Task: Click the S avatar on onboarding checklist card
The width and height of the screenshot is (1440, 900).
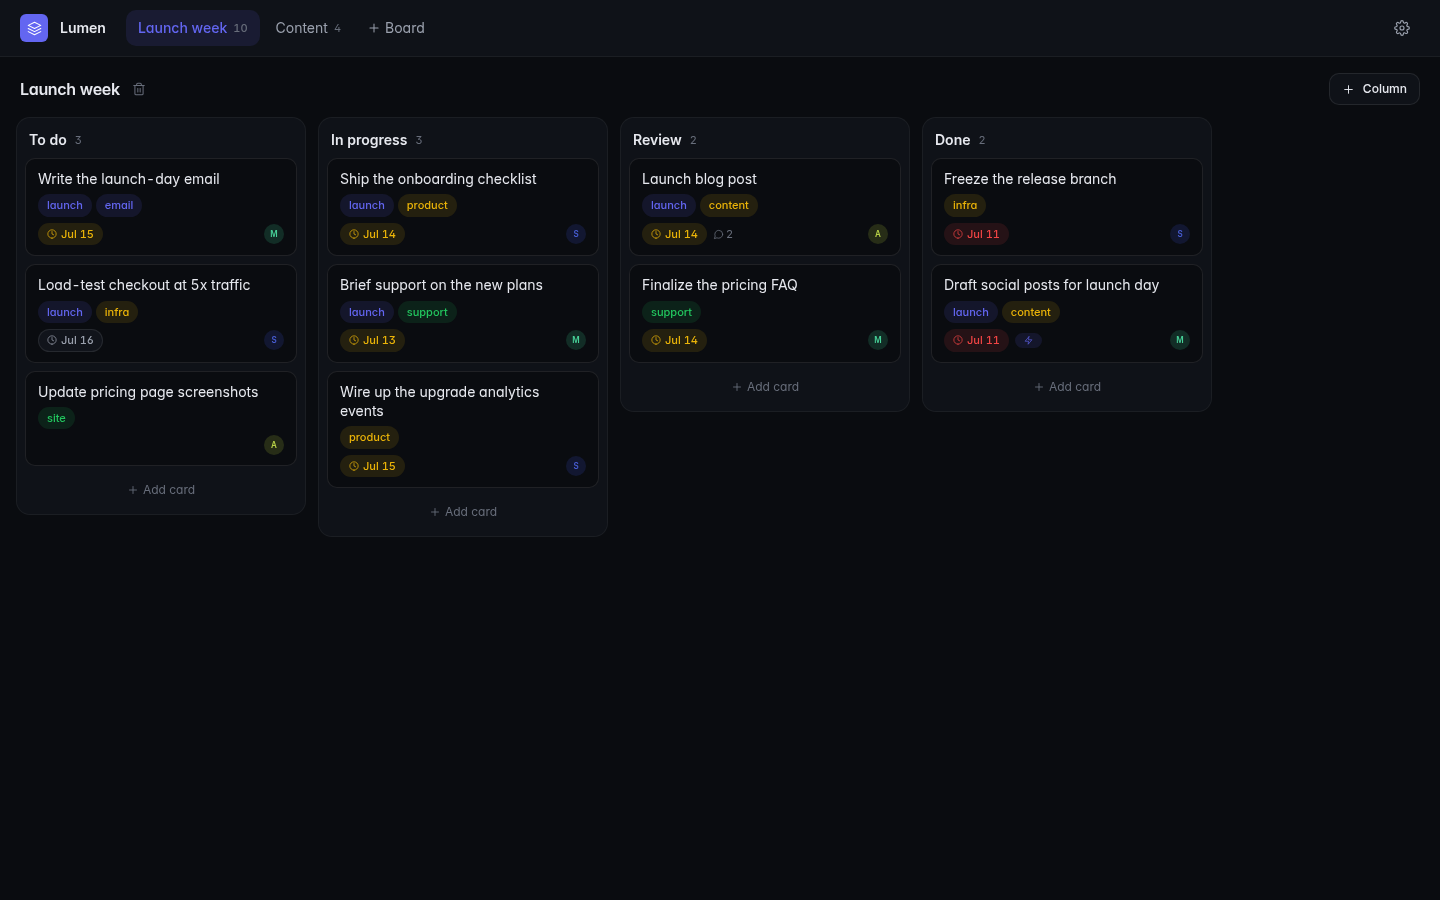Action: click(576, 234)
